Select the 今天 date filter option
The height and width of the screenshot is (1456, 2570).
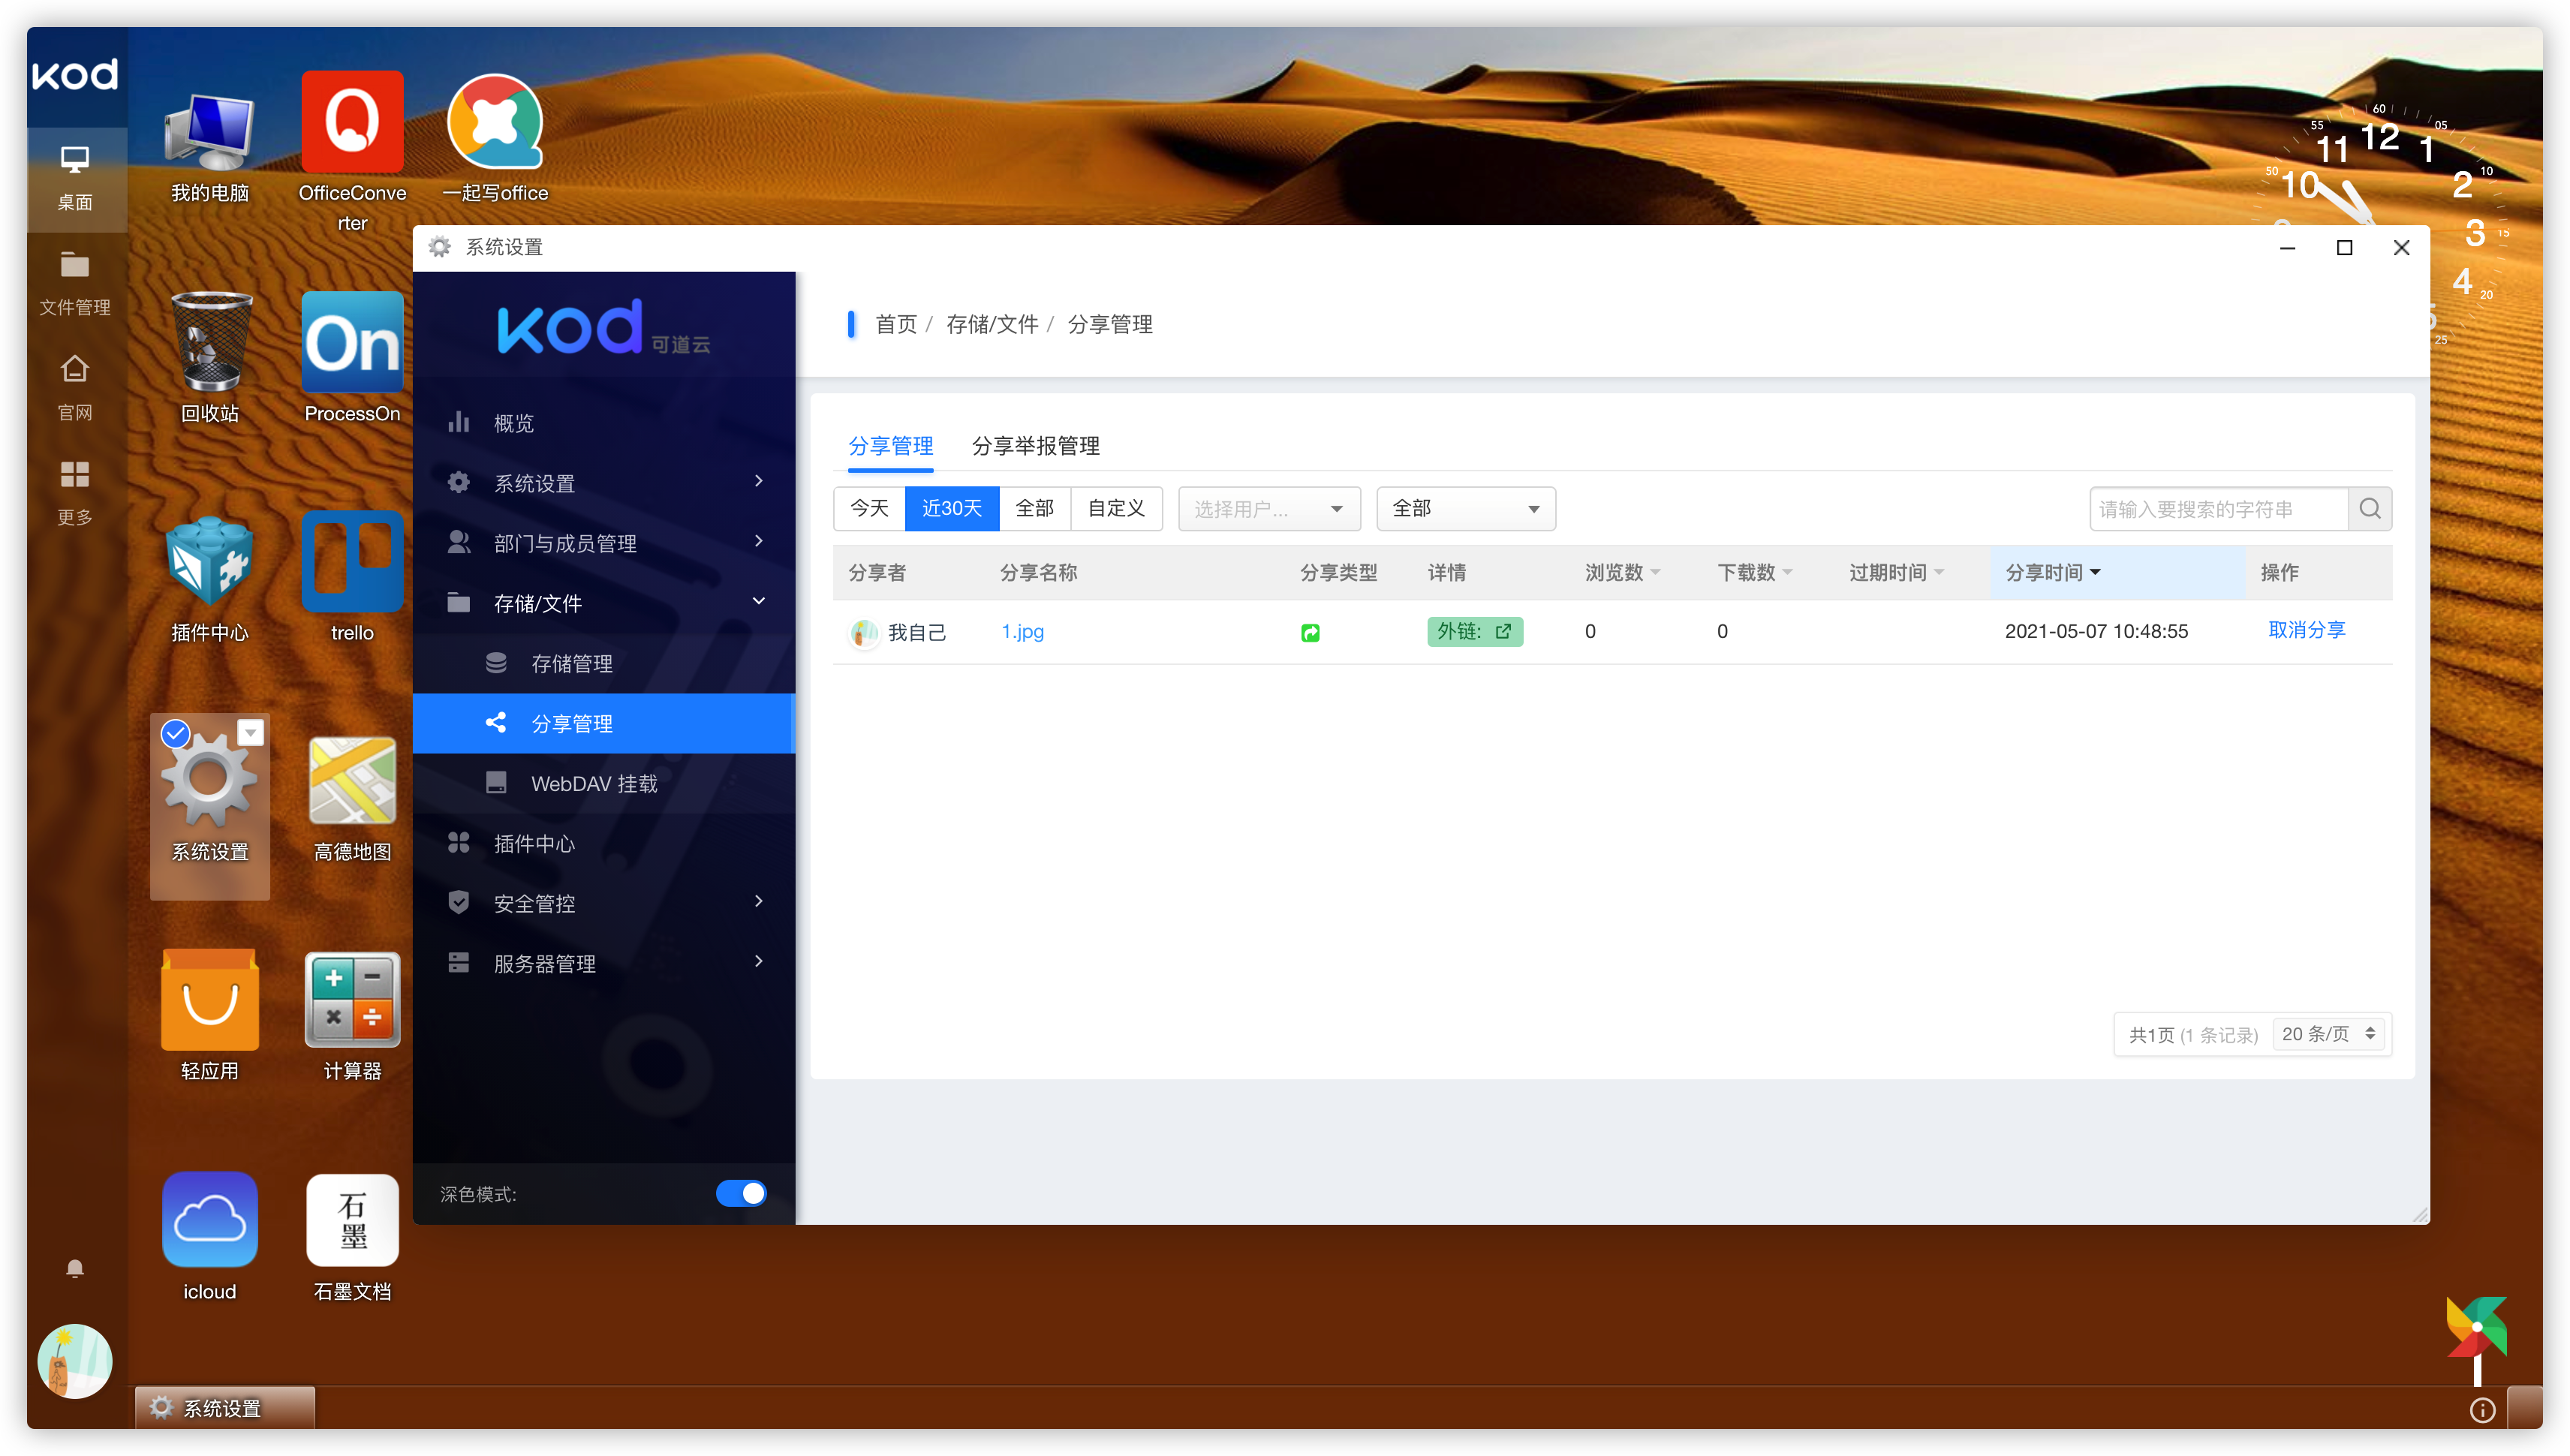tap(869, 509)
